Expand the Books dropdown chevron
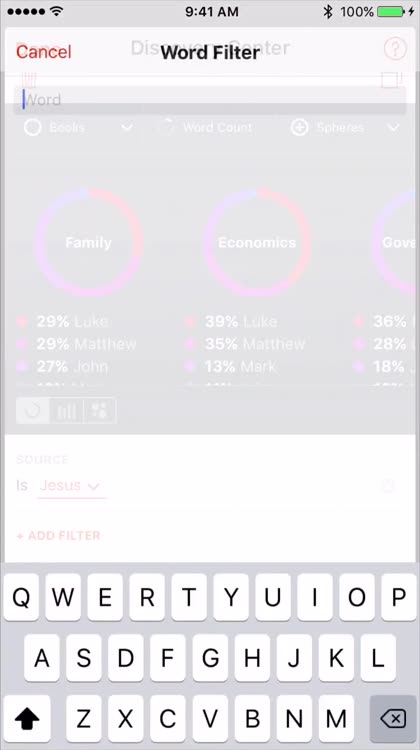Image resolution: width=420 pixels, height=750 pixels. click(x=127, y=128)
